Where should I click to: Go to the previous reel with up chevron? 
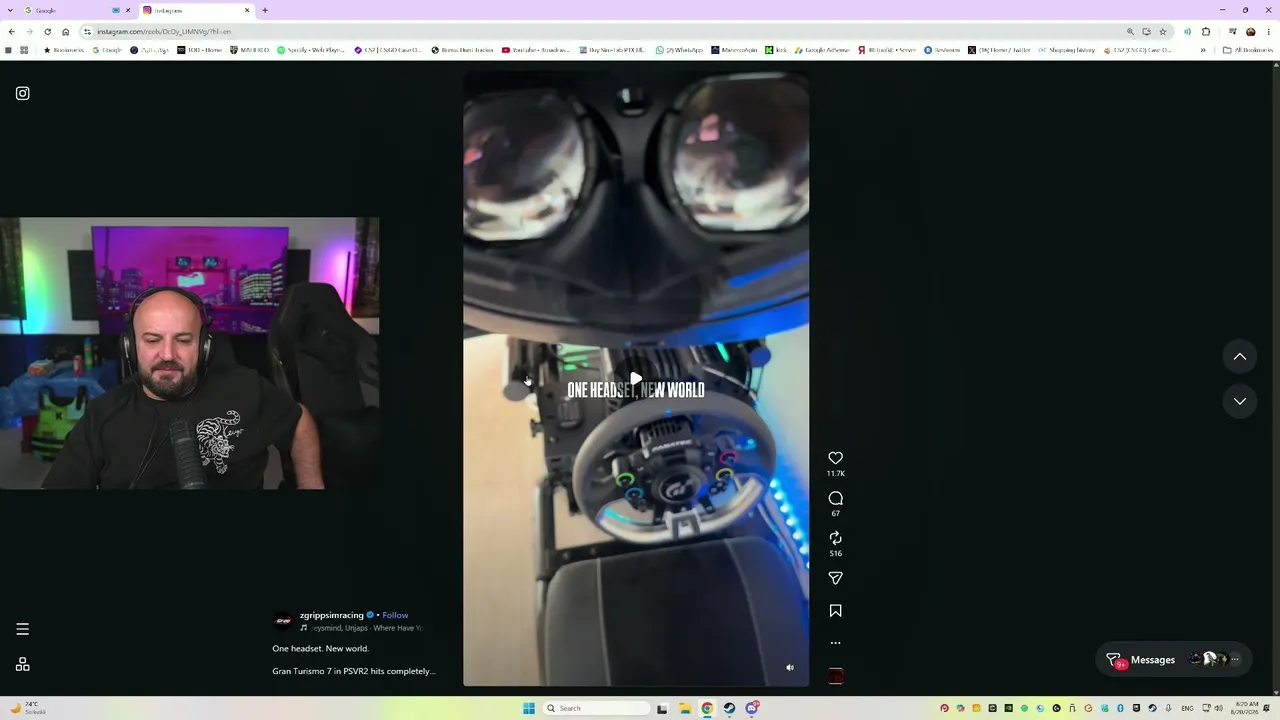[x=1240, y=357]
